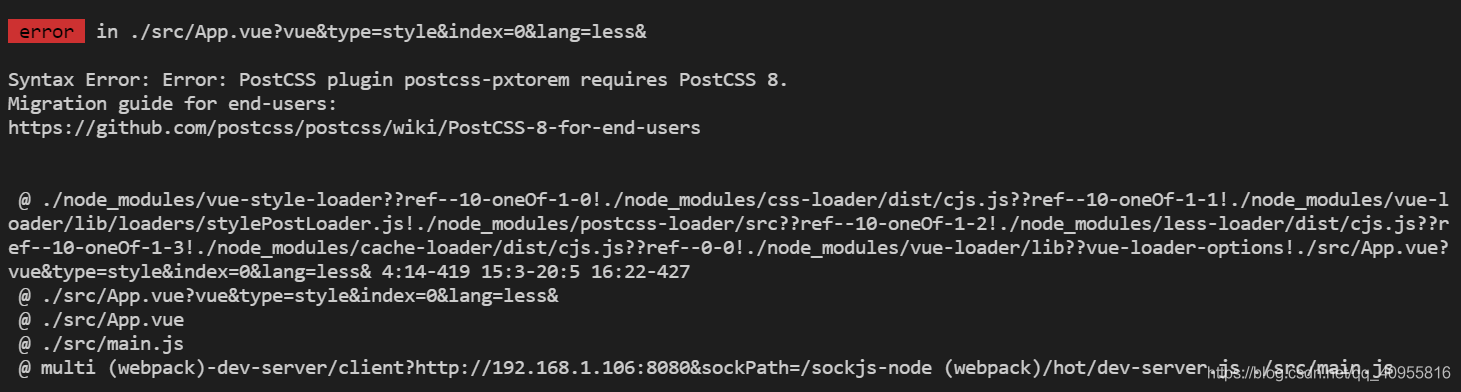This screenshot has width=1461, height=392.
Task: Open the github.com PostCSS-8-for-end-users link
Action: [354, 128]
